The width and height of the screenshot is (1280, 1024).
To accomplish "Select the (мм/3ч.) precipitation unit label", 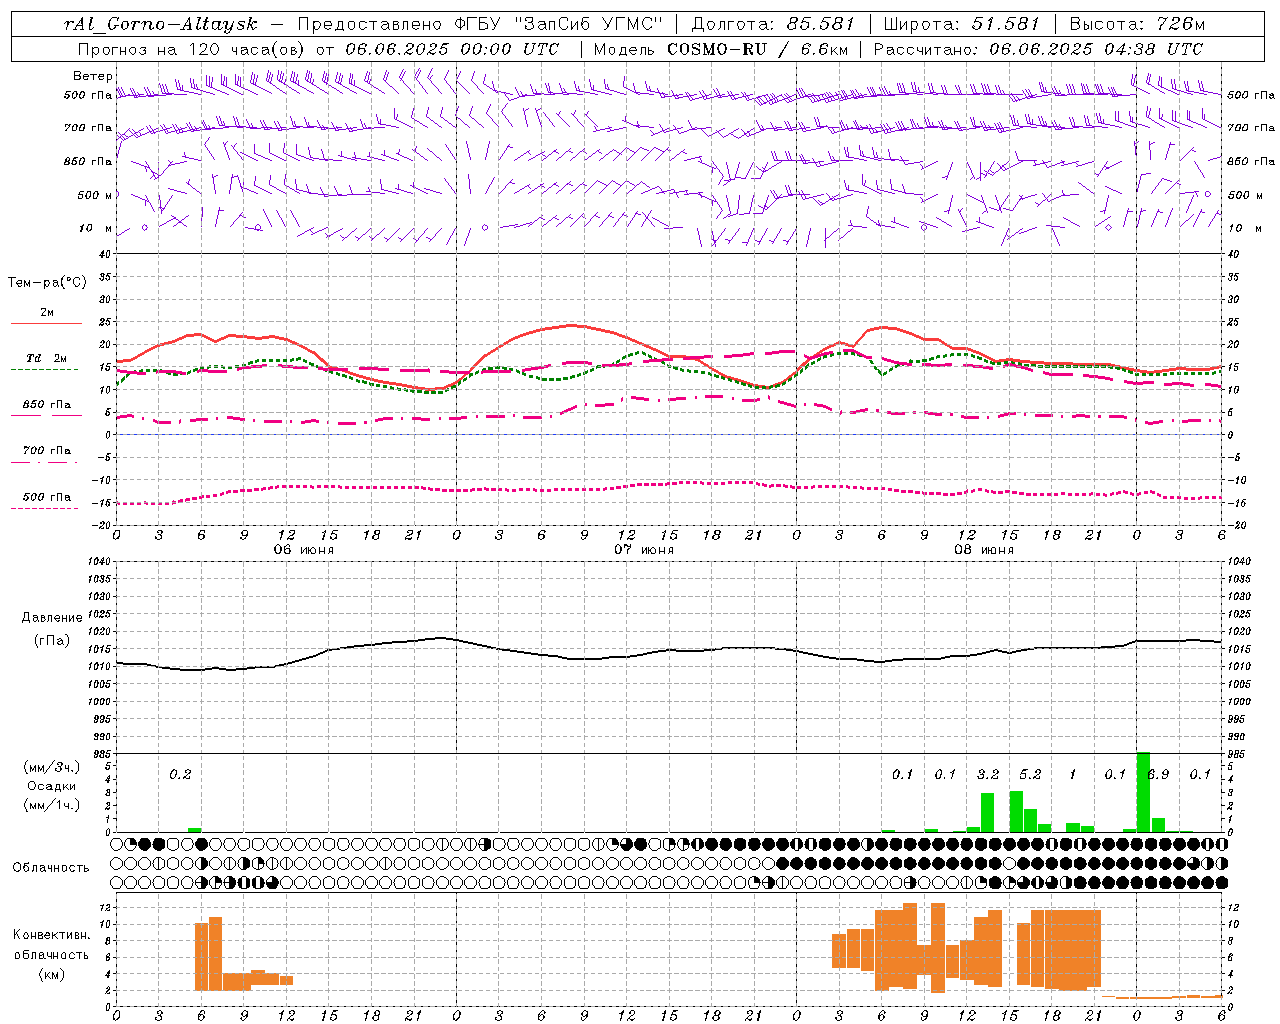I will (x=52, y=767).
